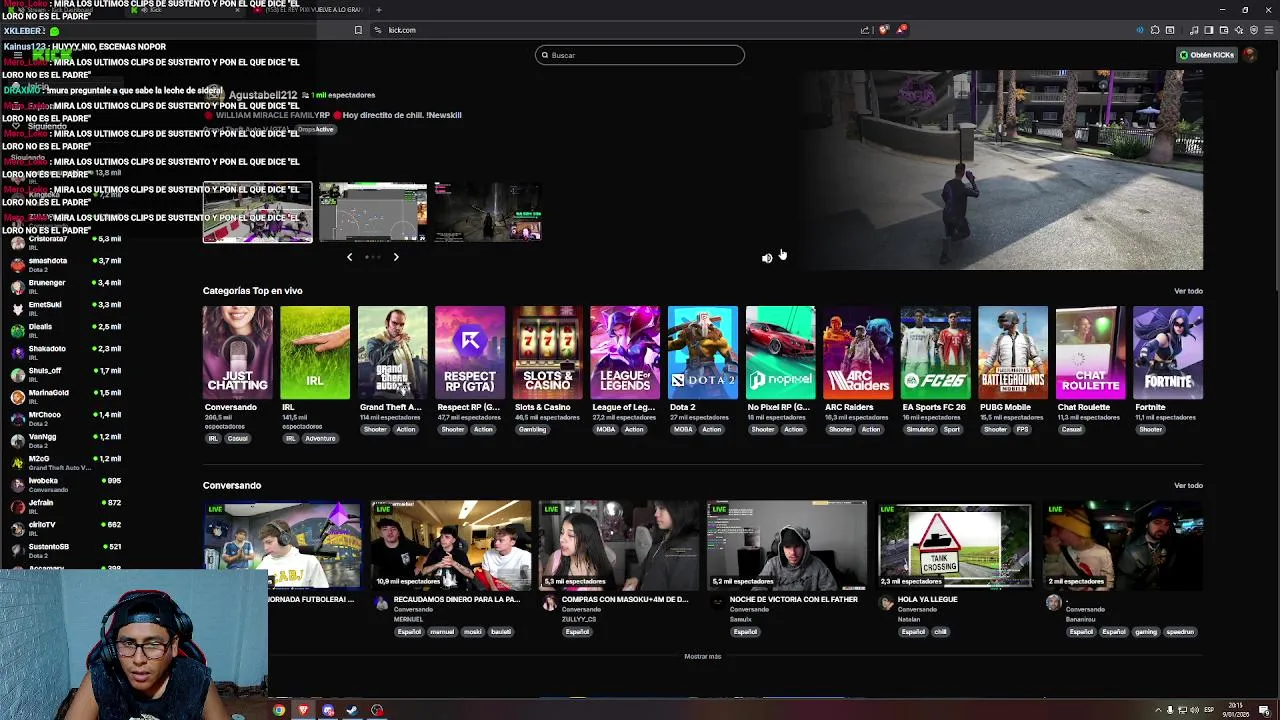Open the EA Sports FC 26 category
Image resolution: width=1280 pixels, height=720 pixels.
pyautogui.click(x=935, y=353)
